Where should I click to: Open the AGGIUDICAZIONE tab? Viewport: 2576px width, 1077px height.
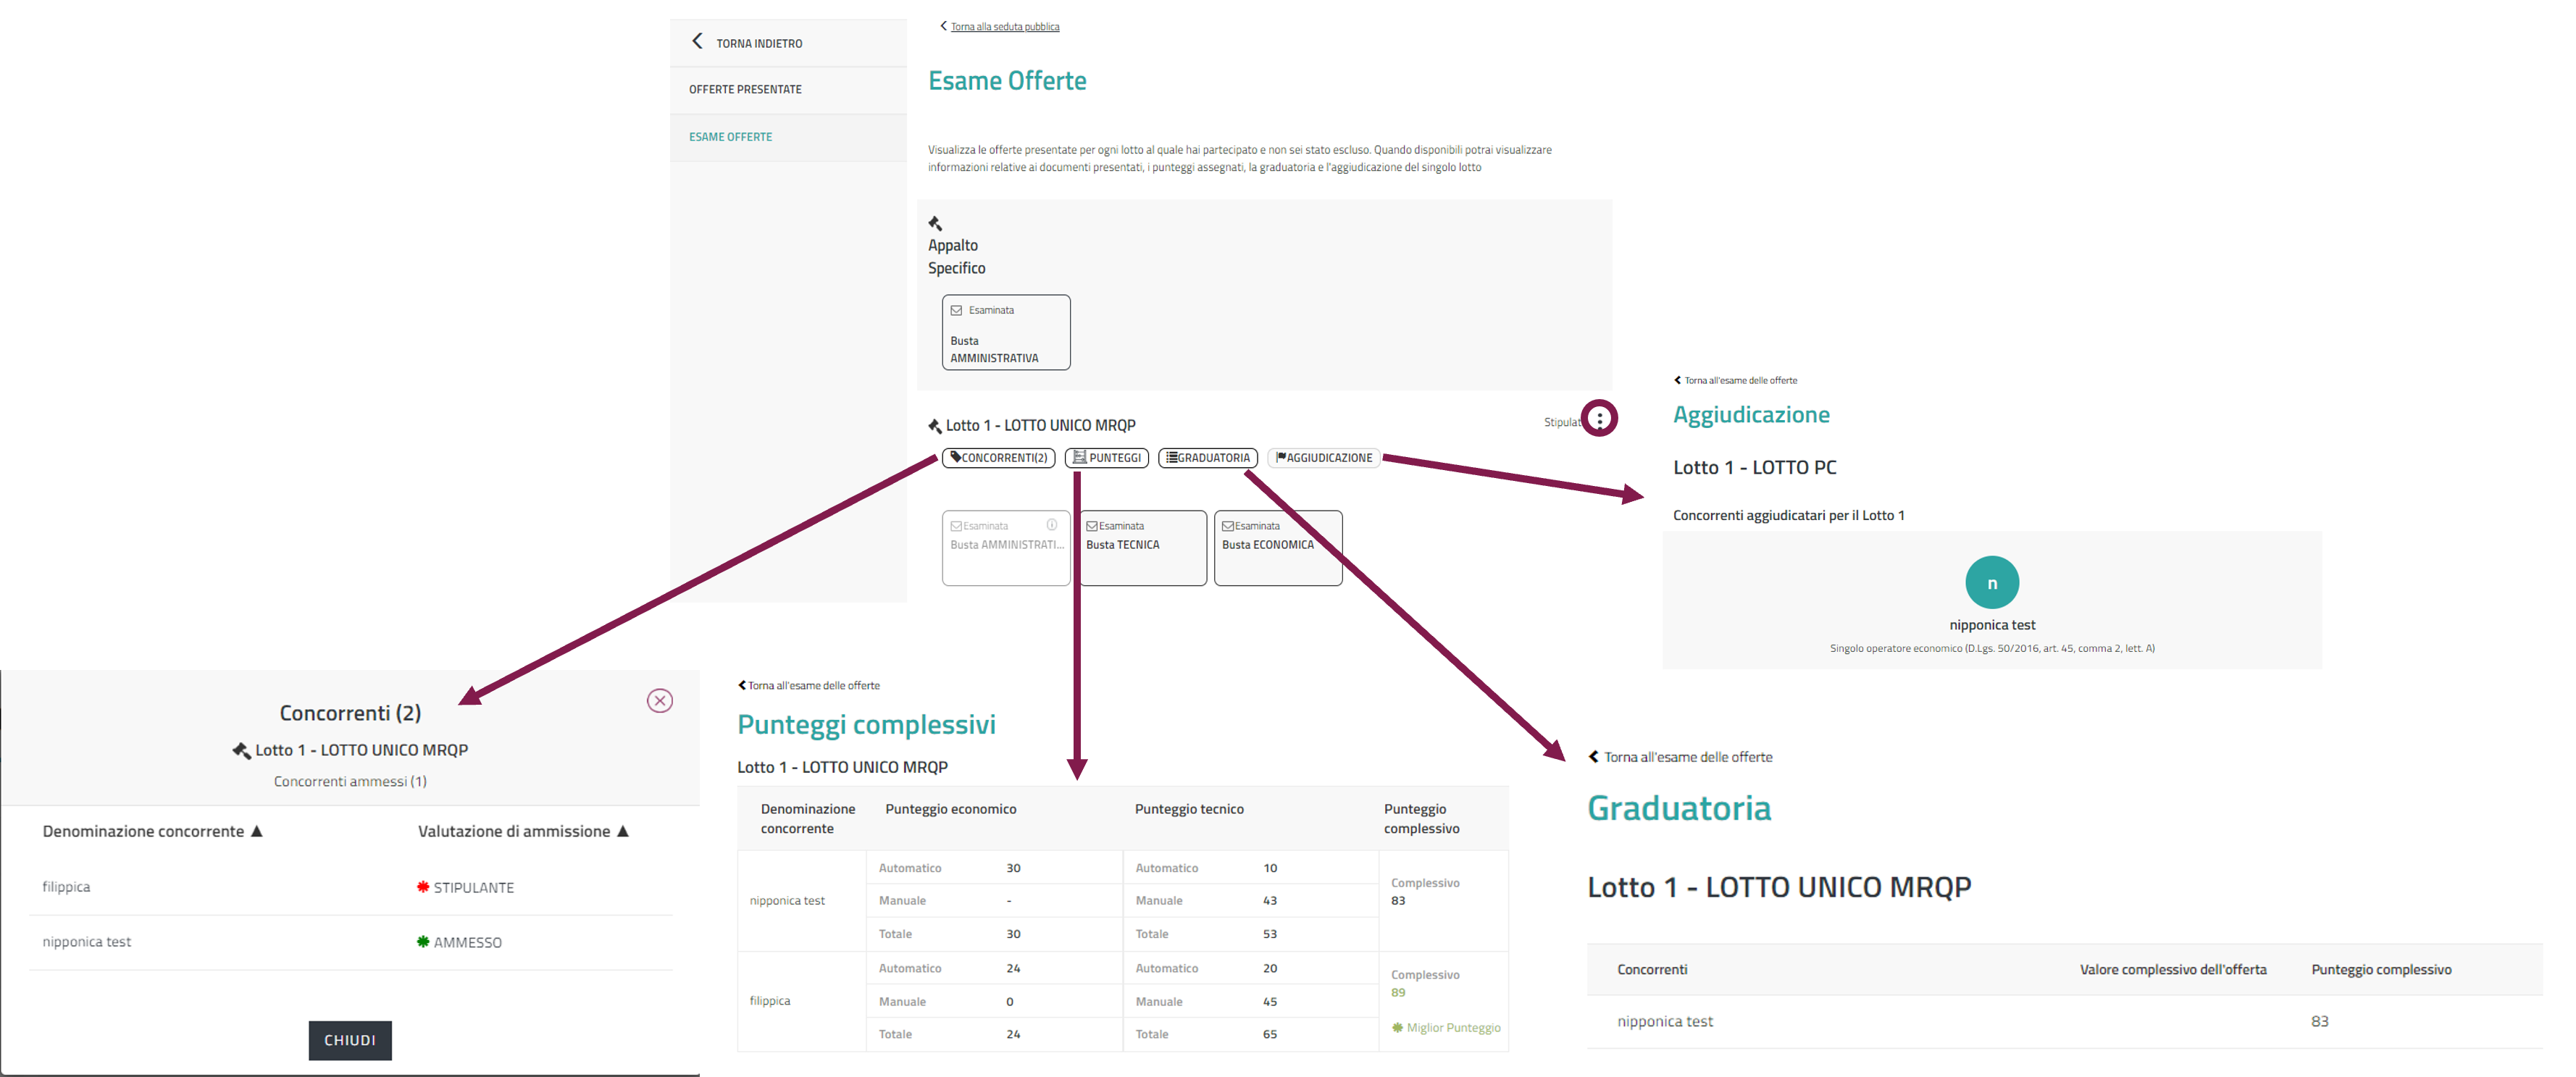(1323, 458)
